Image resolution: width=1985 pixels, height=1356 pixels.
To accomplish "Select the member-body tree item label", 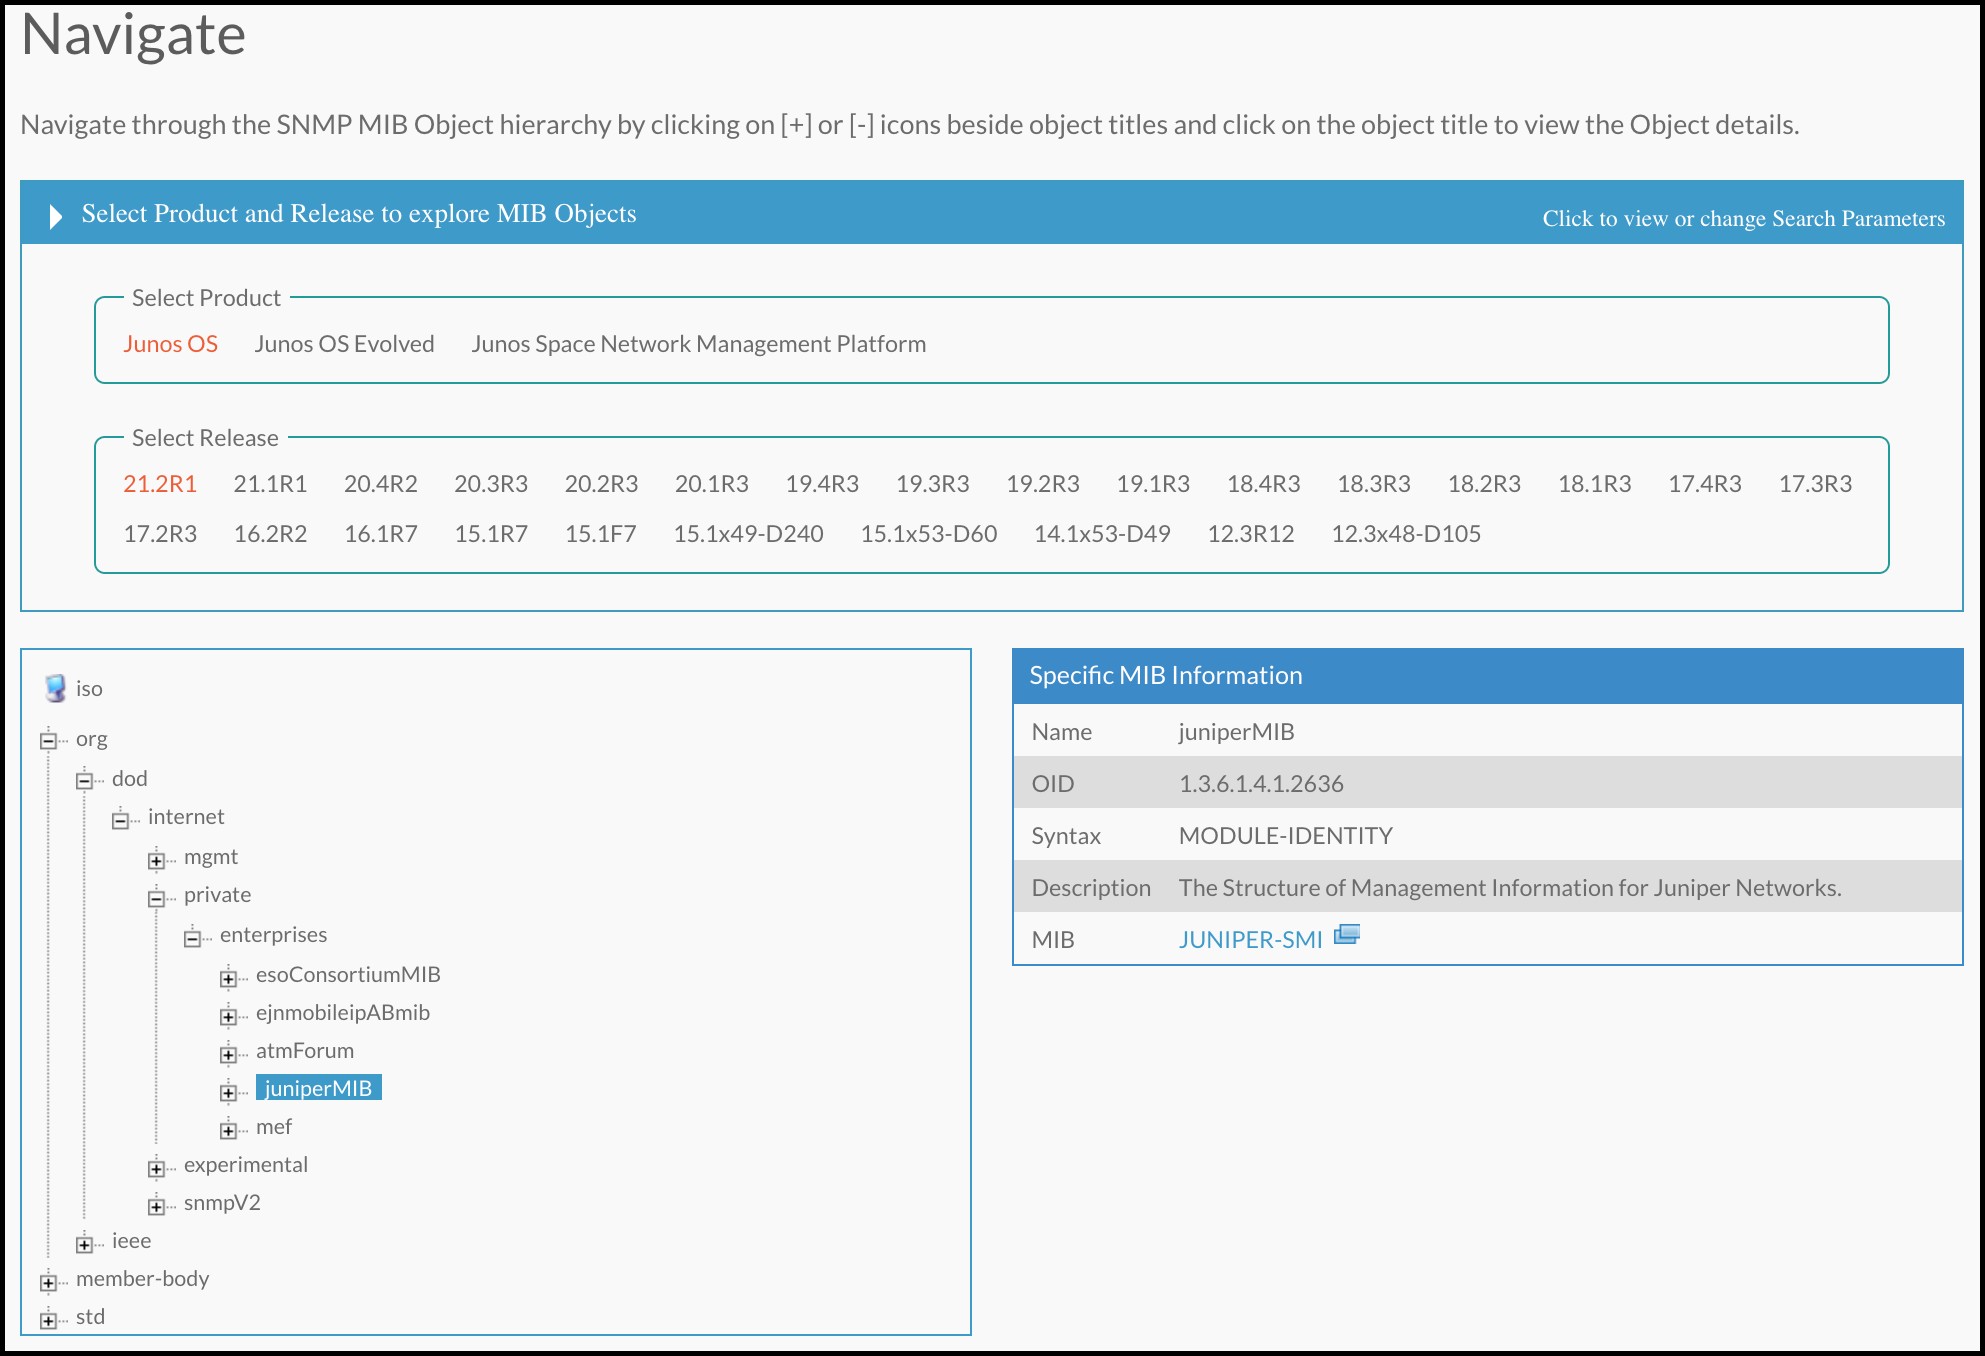I will (142, 1279).
